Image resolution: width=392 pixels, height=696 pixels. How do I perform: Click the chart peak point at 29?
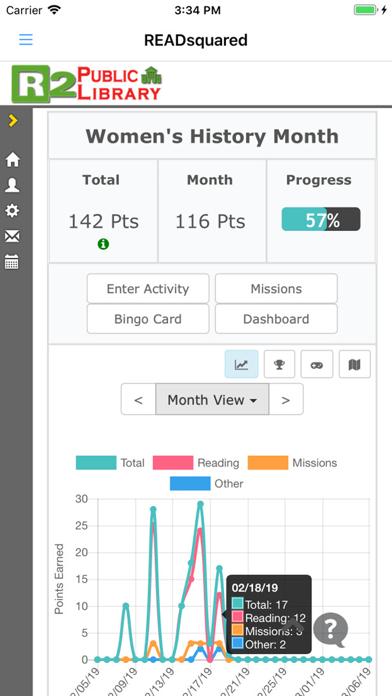(200, 504)
